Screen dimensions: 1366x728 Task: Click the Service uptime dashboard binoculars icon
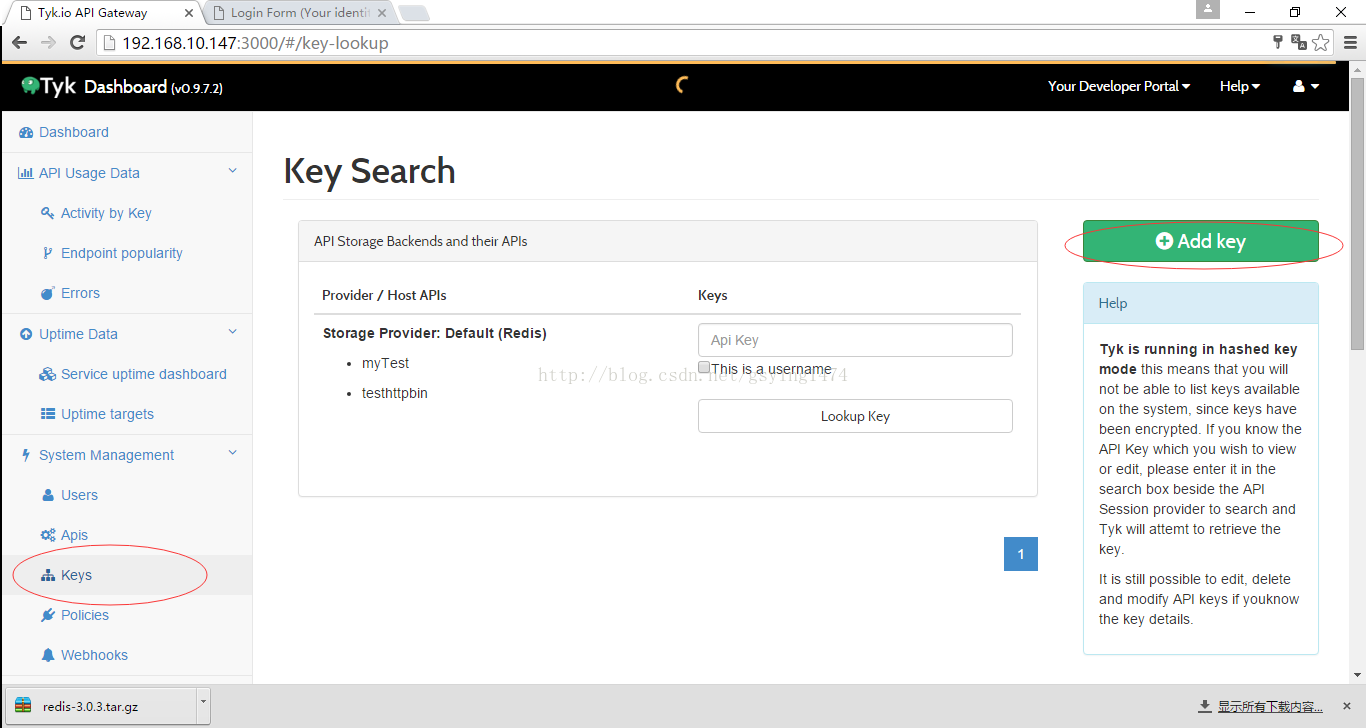point(47,374)
